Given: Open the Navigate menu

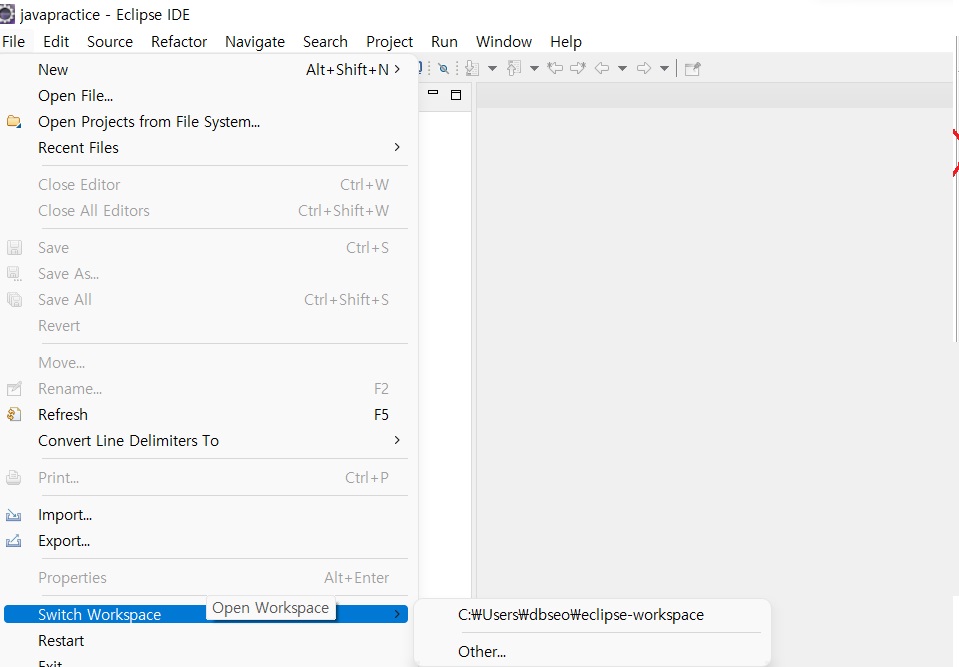Looking at the screenshot, I should tap(255, 42).
